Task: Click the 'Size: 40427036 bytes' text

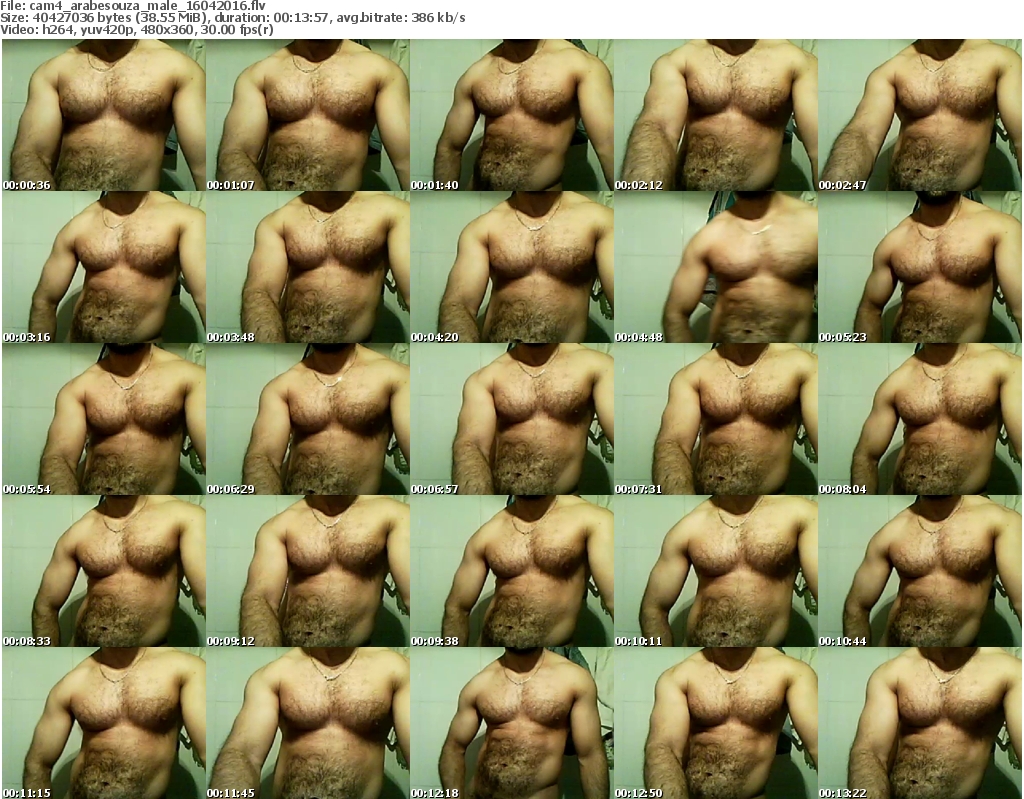Action: pyautogui.click(x=65, y=18)
